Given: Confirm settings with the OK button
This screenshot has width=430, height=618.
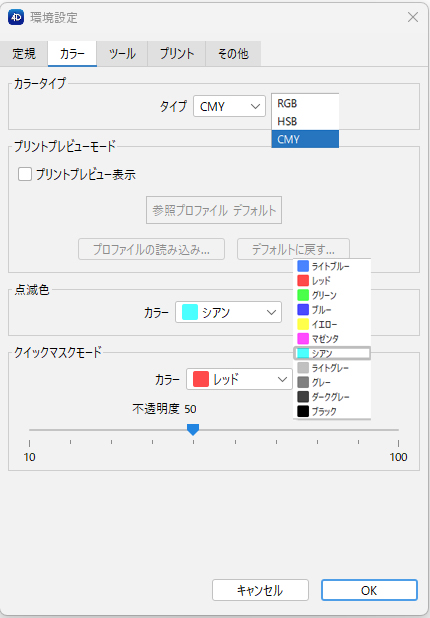Looking at the screenshot, I should click(369, 590).
